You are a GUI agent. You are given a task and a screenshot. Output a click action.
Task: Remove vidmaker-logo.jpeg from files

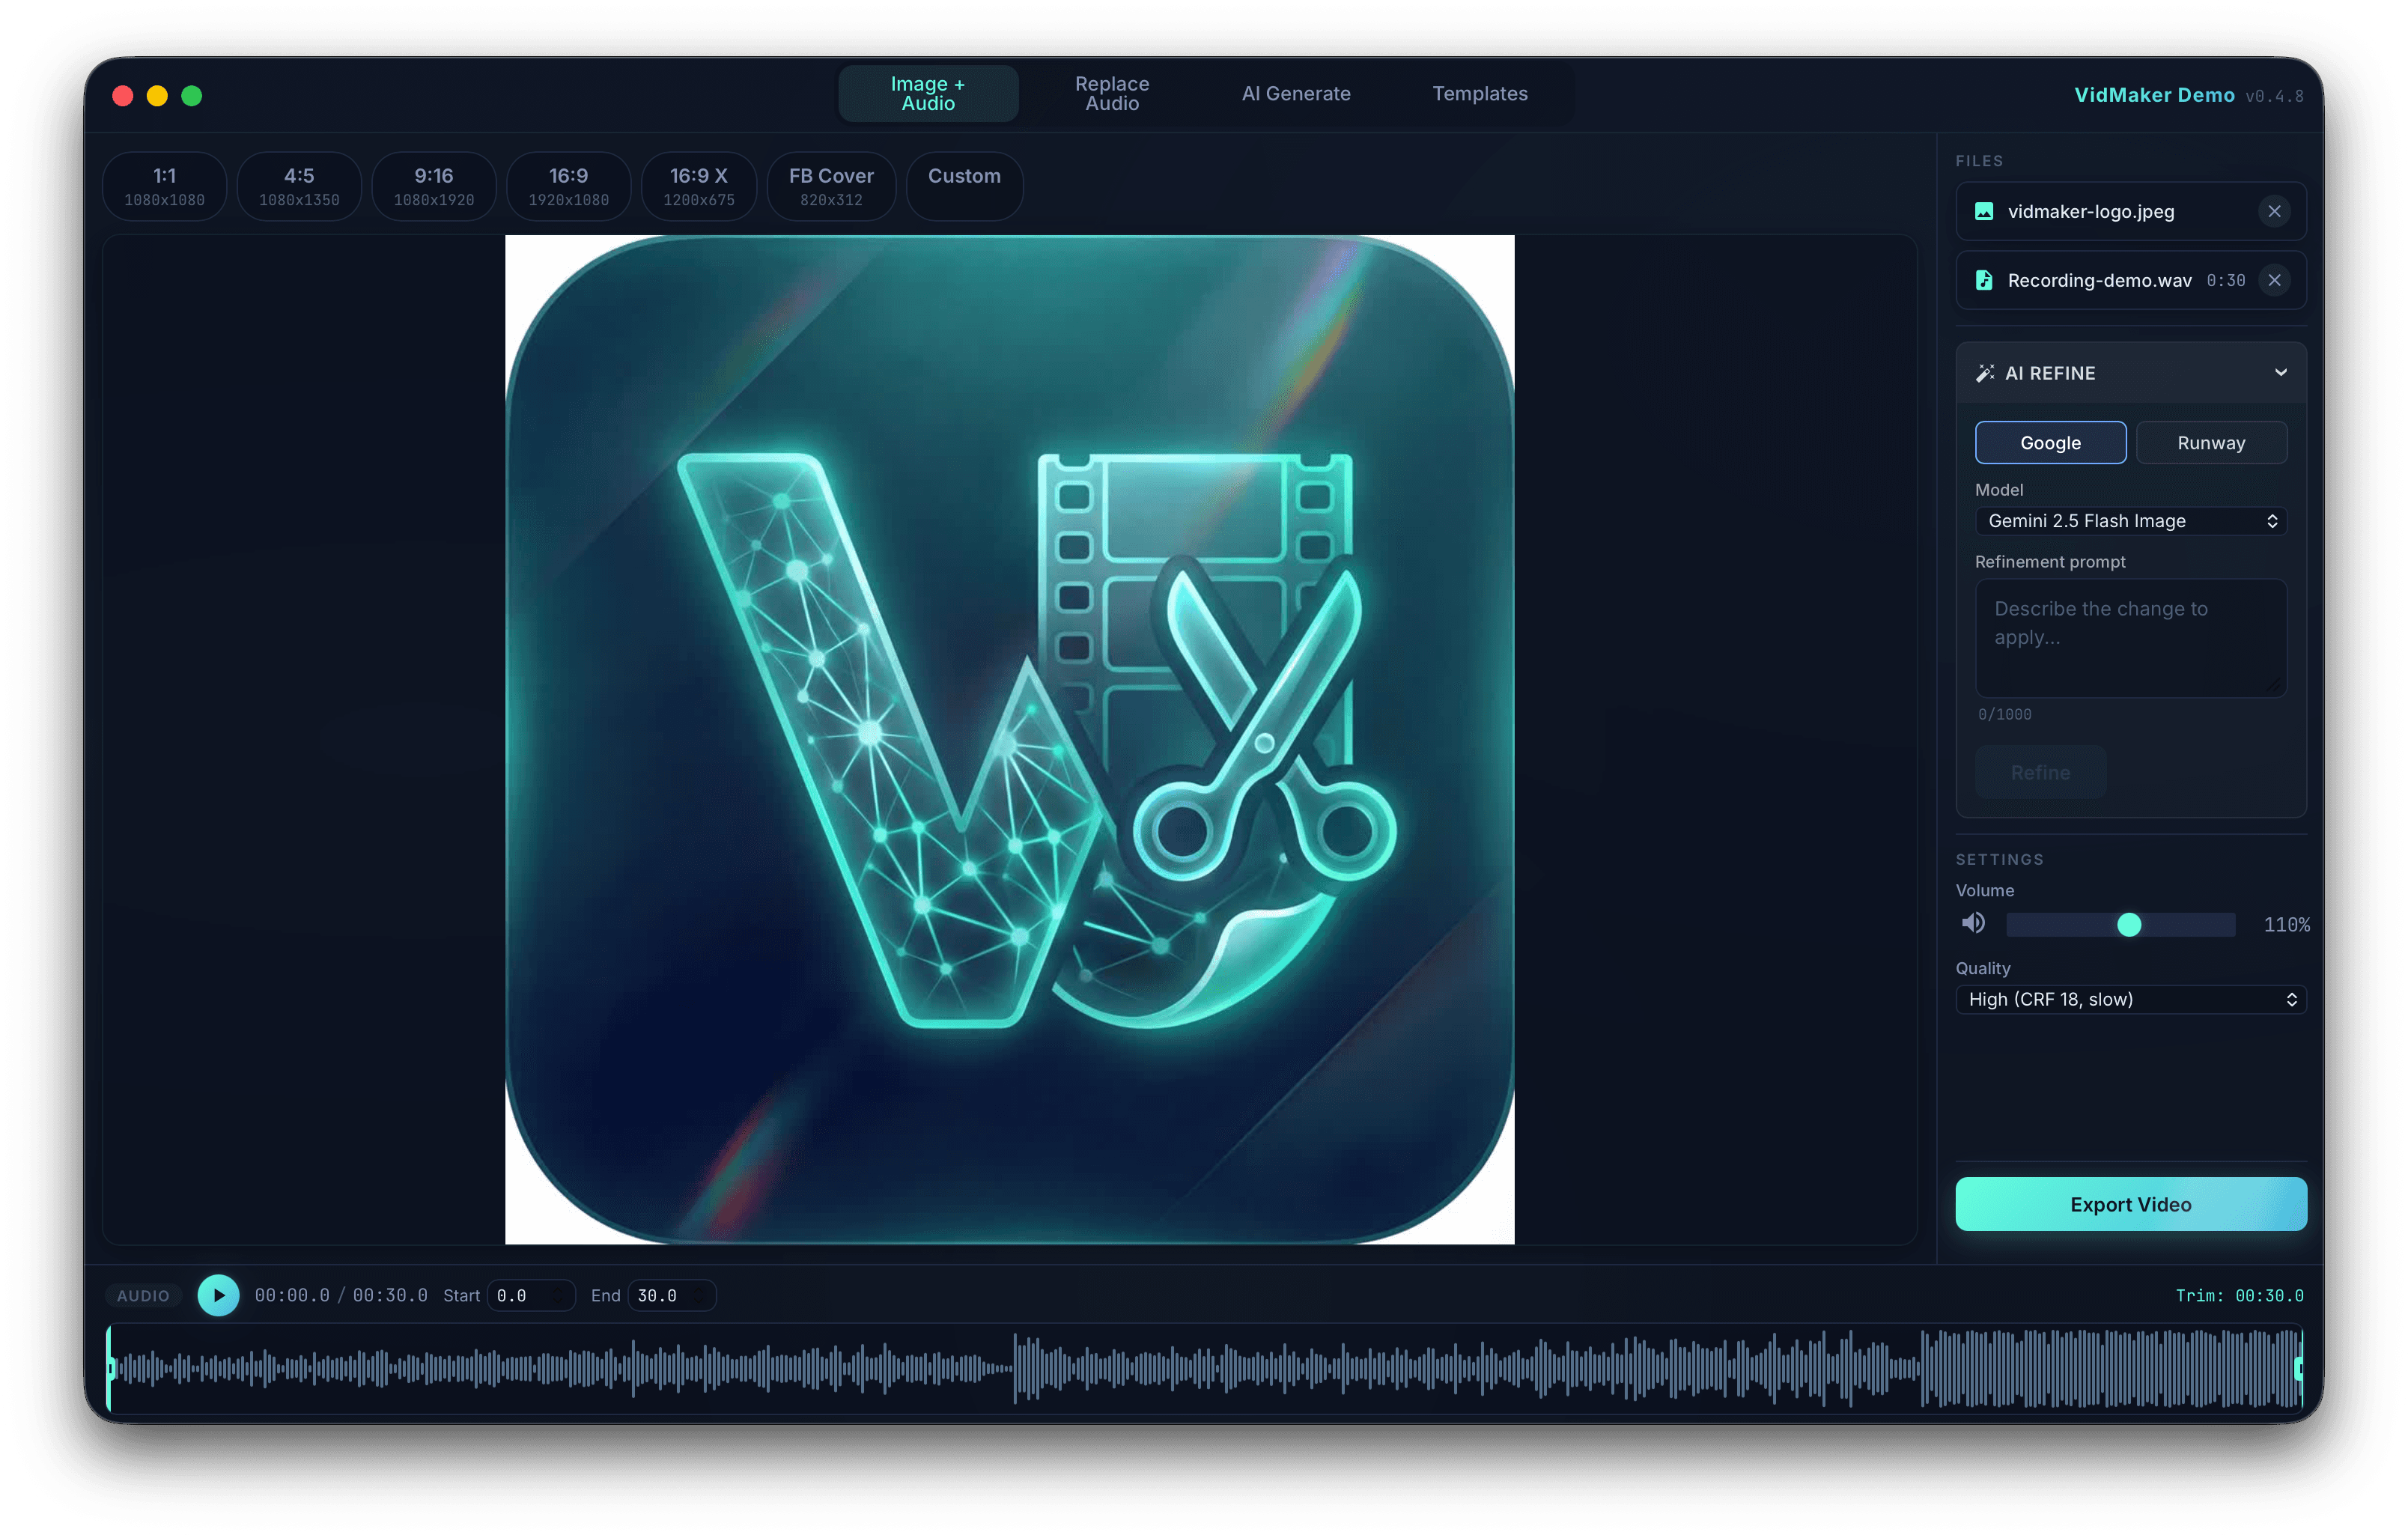click(2274, 211)
